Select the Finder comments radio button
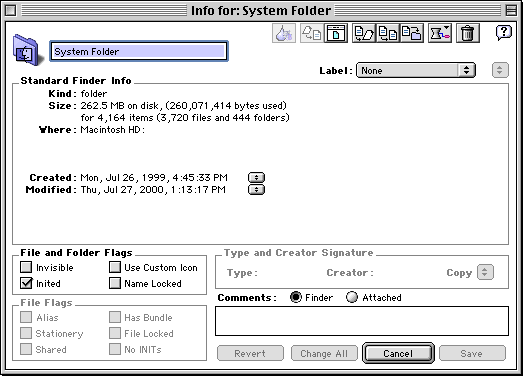Screen dimensions: 523x376 296,297
